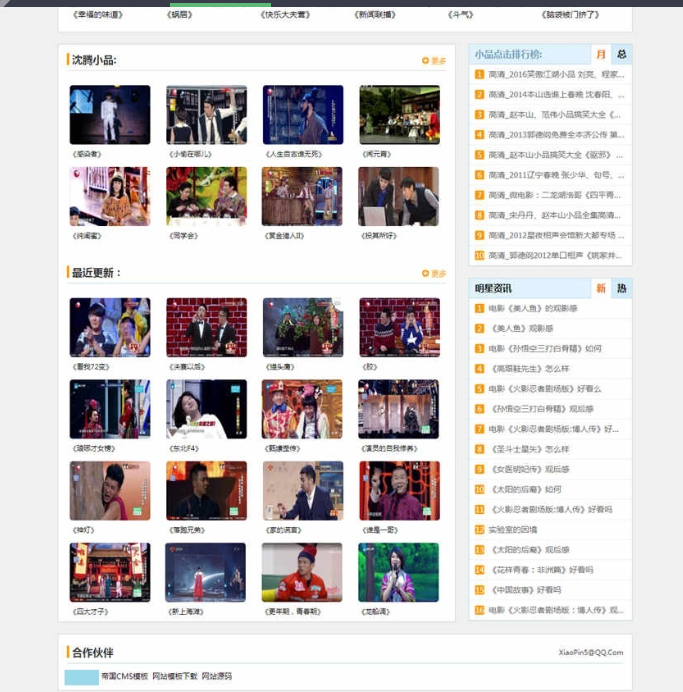
Task: Open the thumbnail for 《演员的自我修养》
Action: pyautogui.click(x=399, y=409)
